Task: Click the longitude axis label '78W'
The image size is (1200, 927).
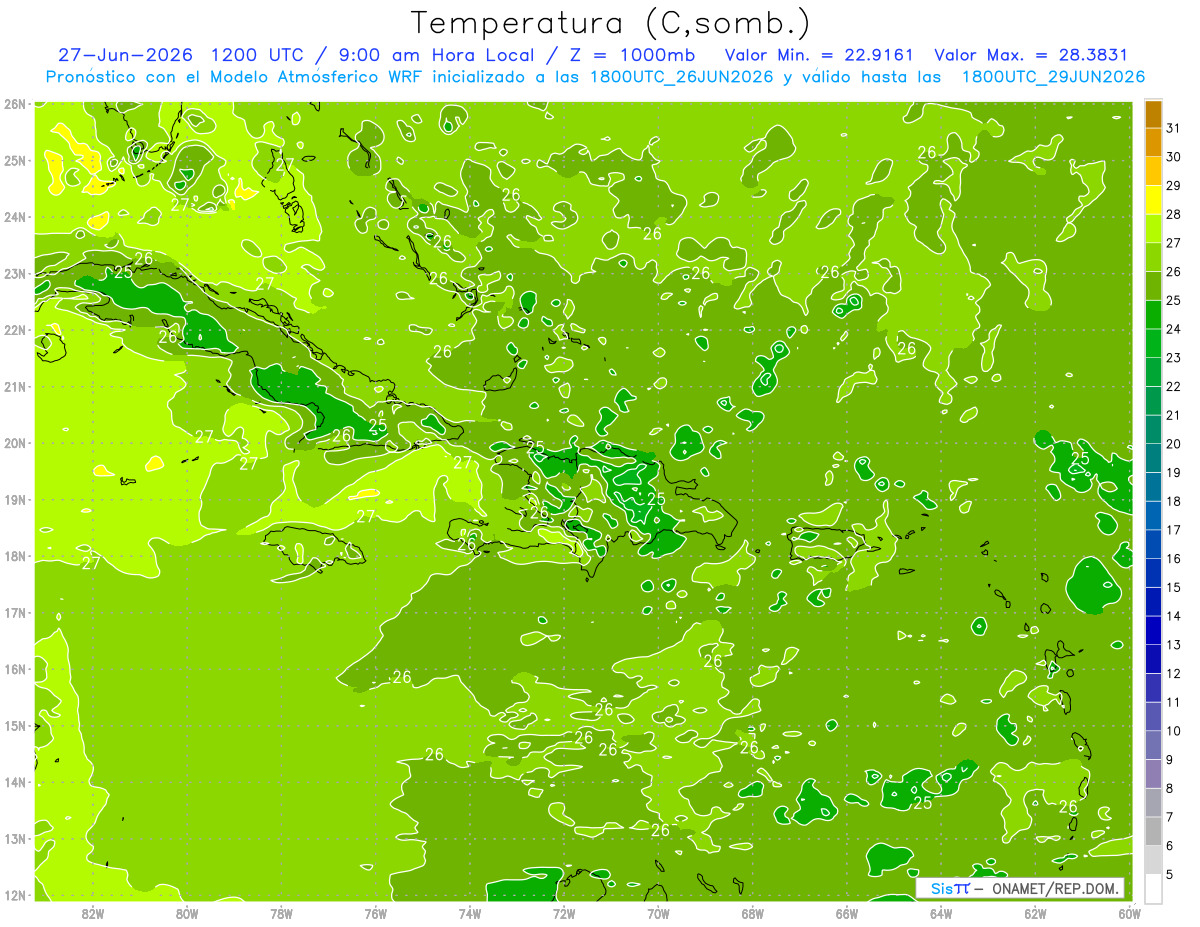Action: (x=281, y=913)
